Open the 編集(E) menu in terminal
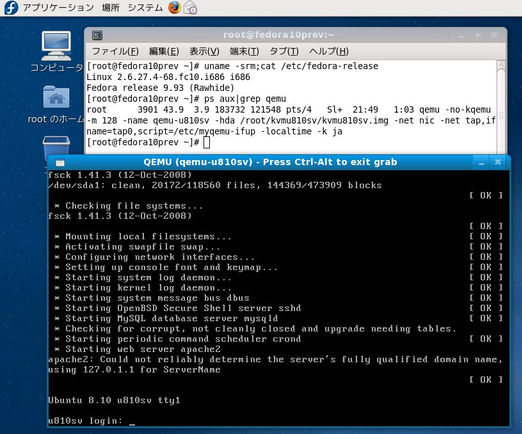522x434 pixels. coord(164,51)
